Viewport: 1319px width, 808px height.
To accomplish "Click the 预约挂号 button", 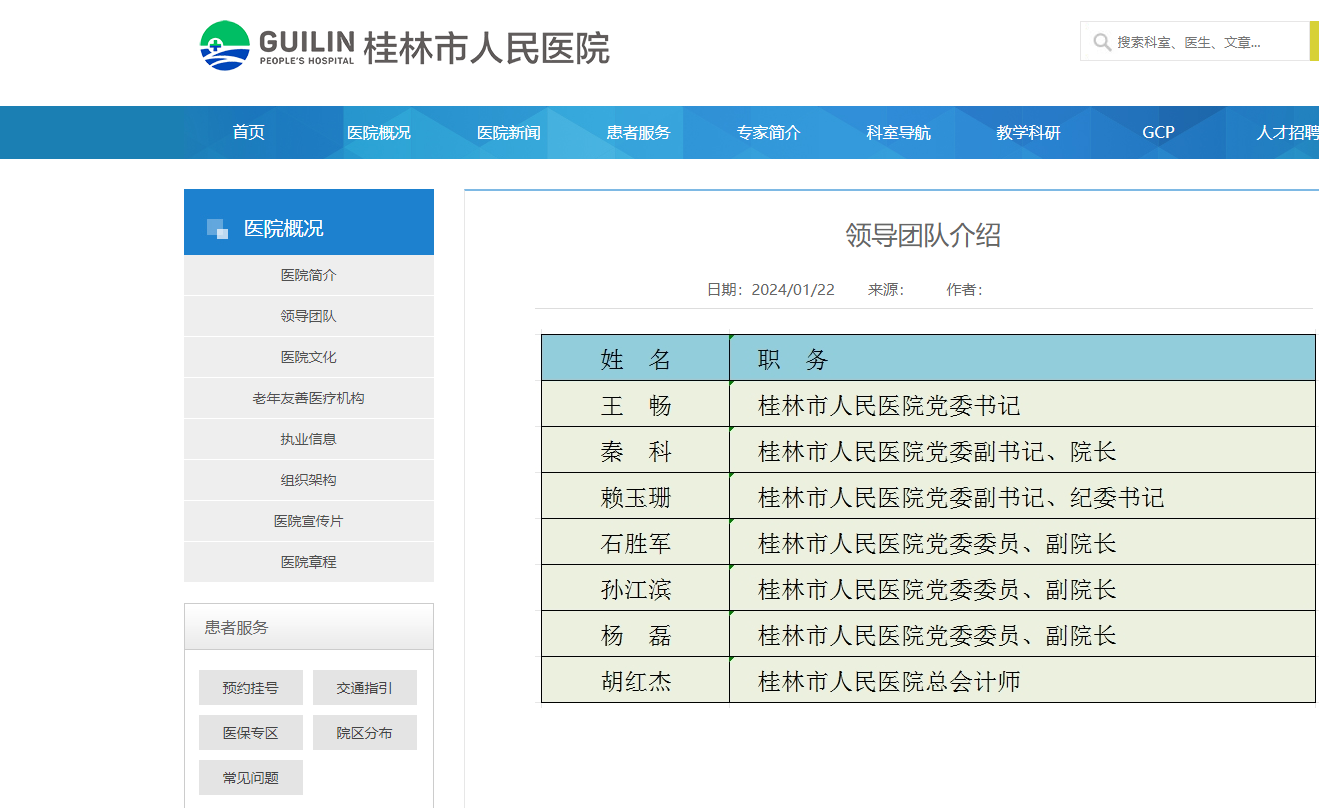I will (251, 688).
